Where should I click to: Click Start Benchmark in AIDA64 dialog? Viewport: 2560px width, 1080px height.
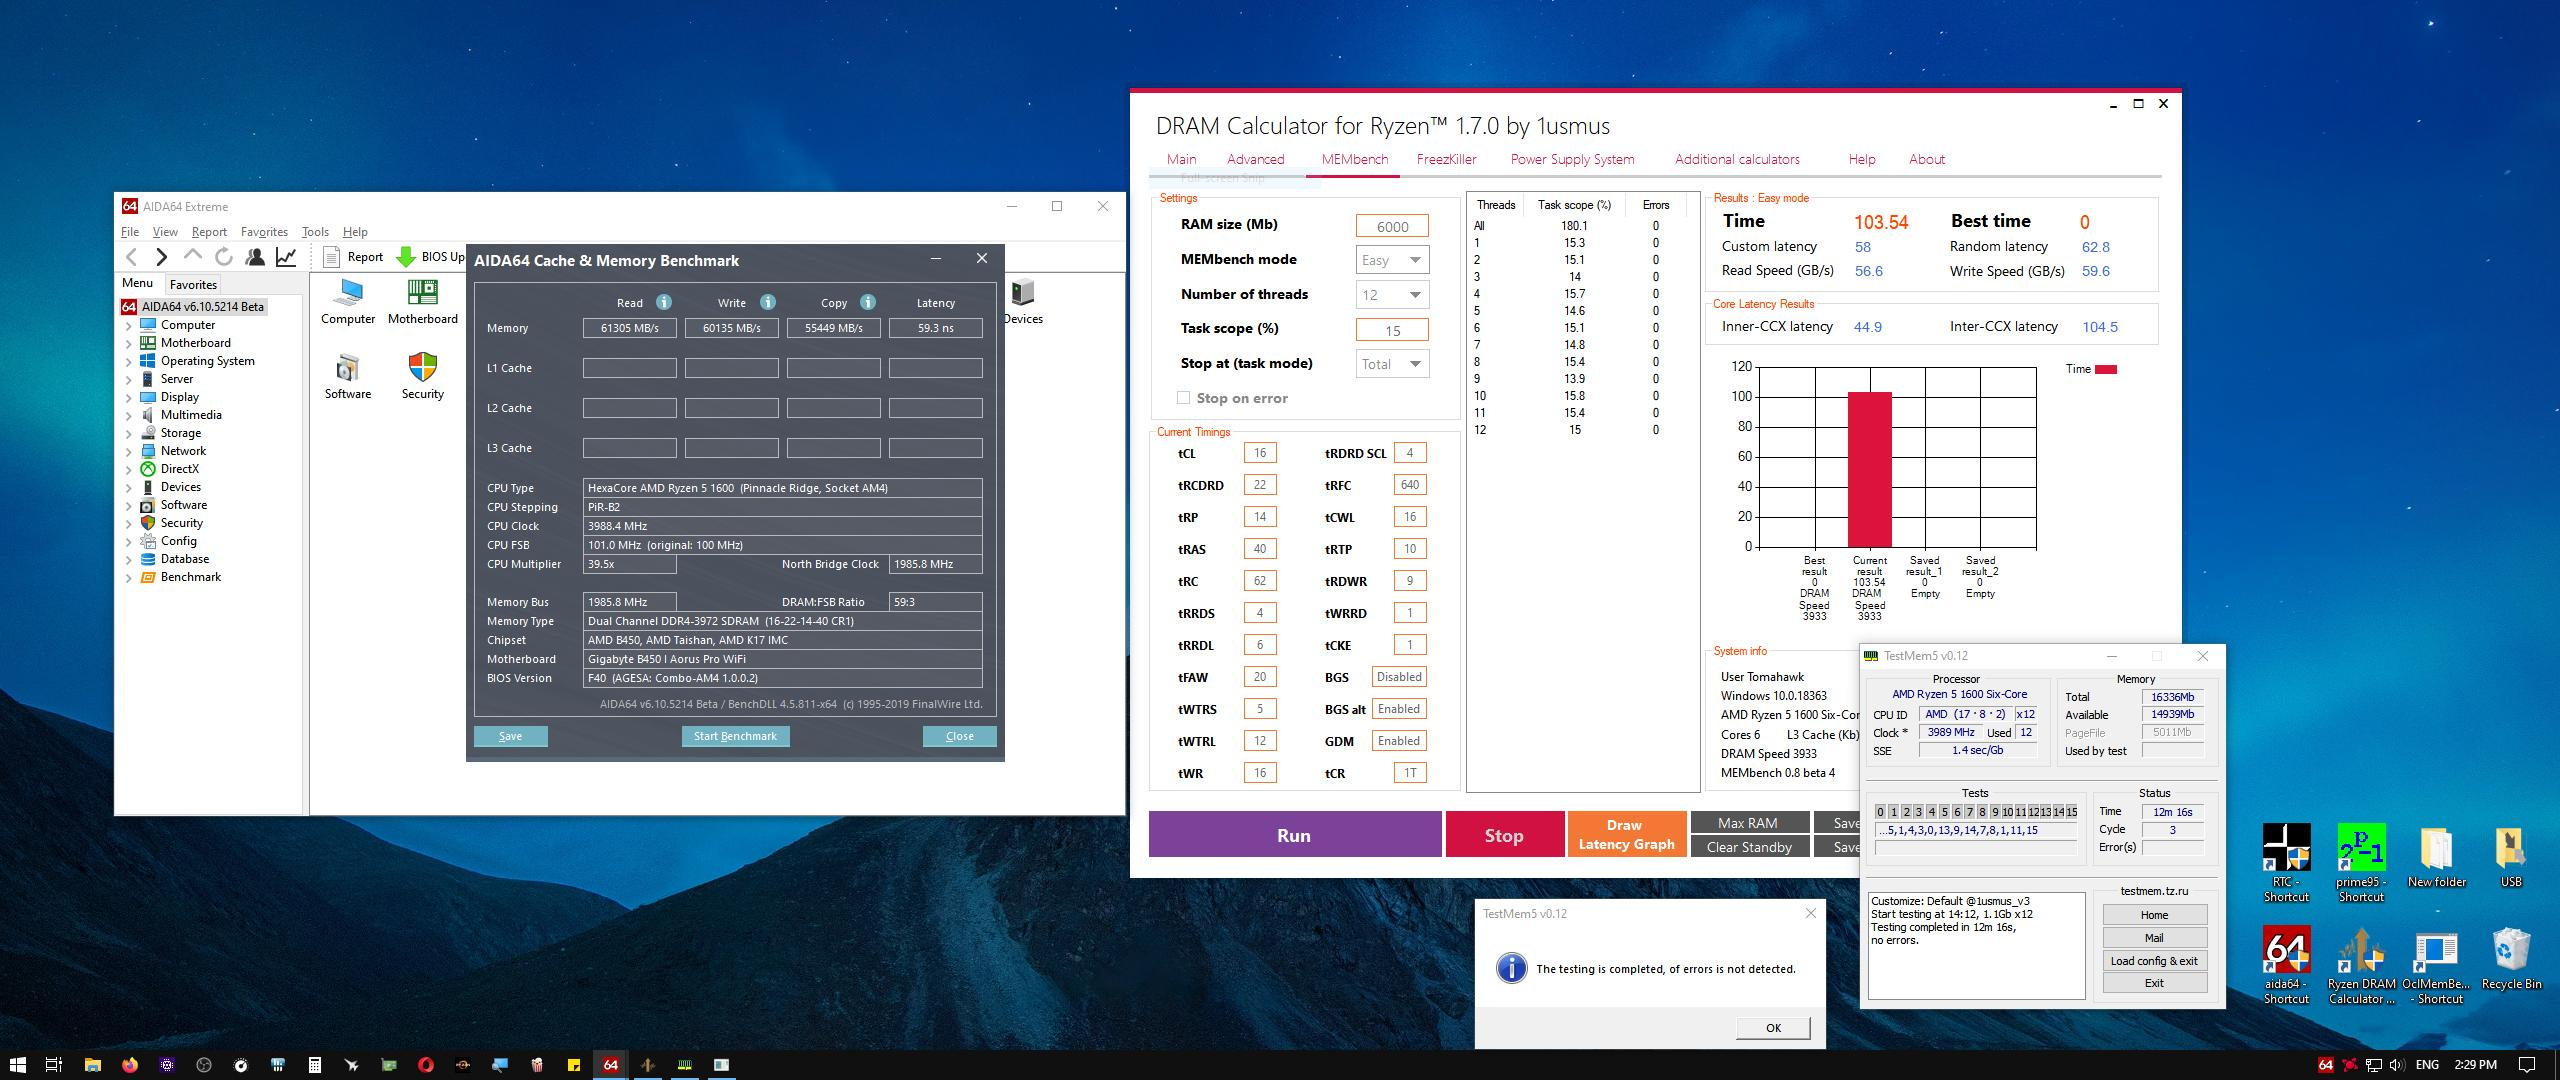coord(735,736)
